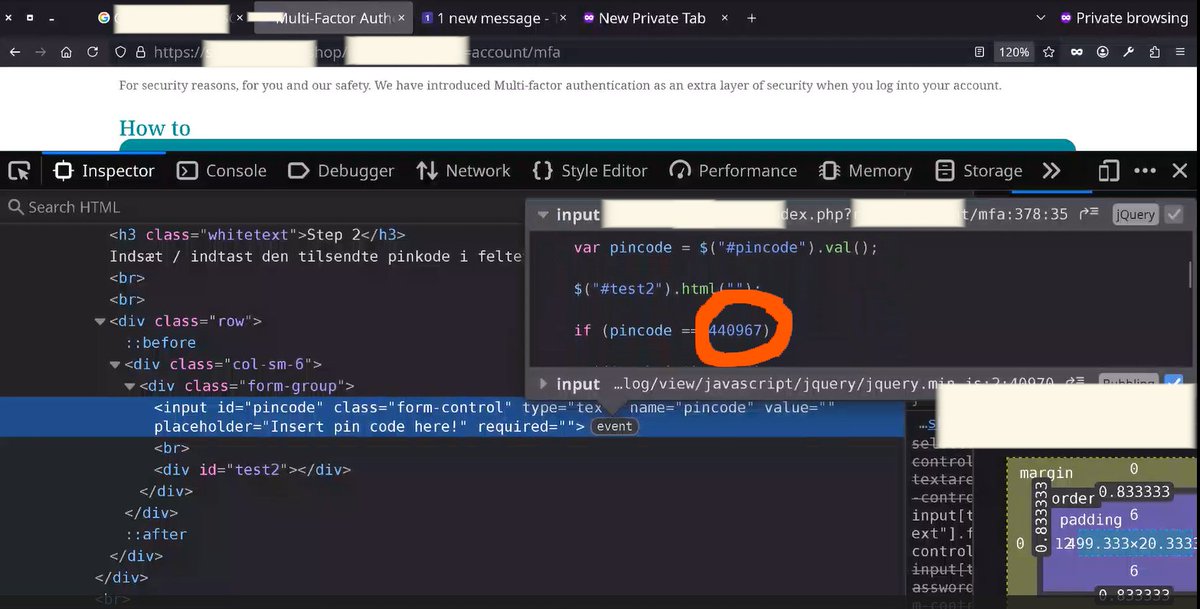This screenshot has width=1200, height=609.
Task: Click the padding label in box model
Action: point(1091,519)
